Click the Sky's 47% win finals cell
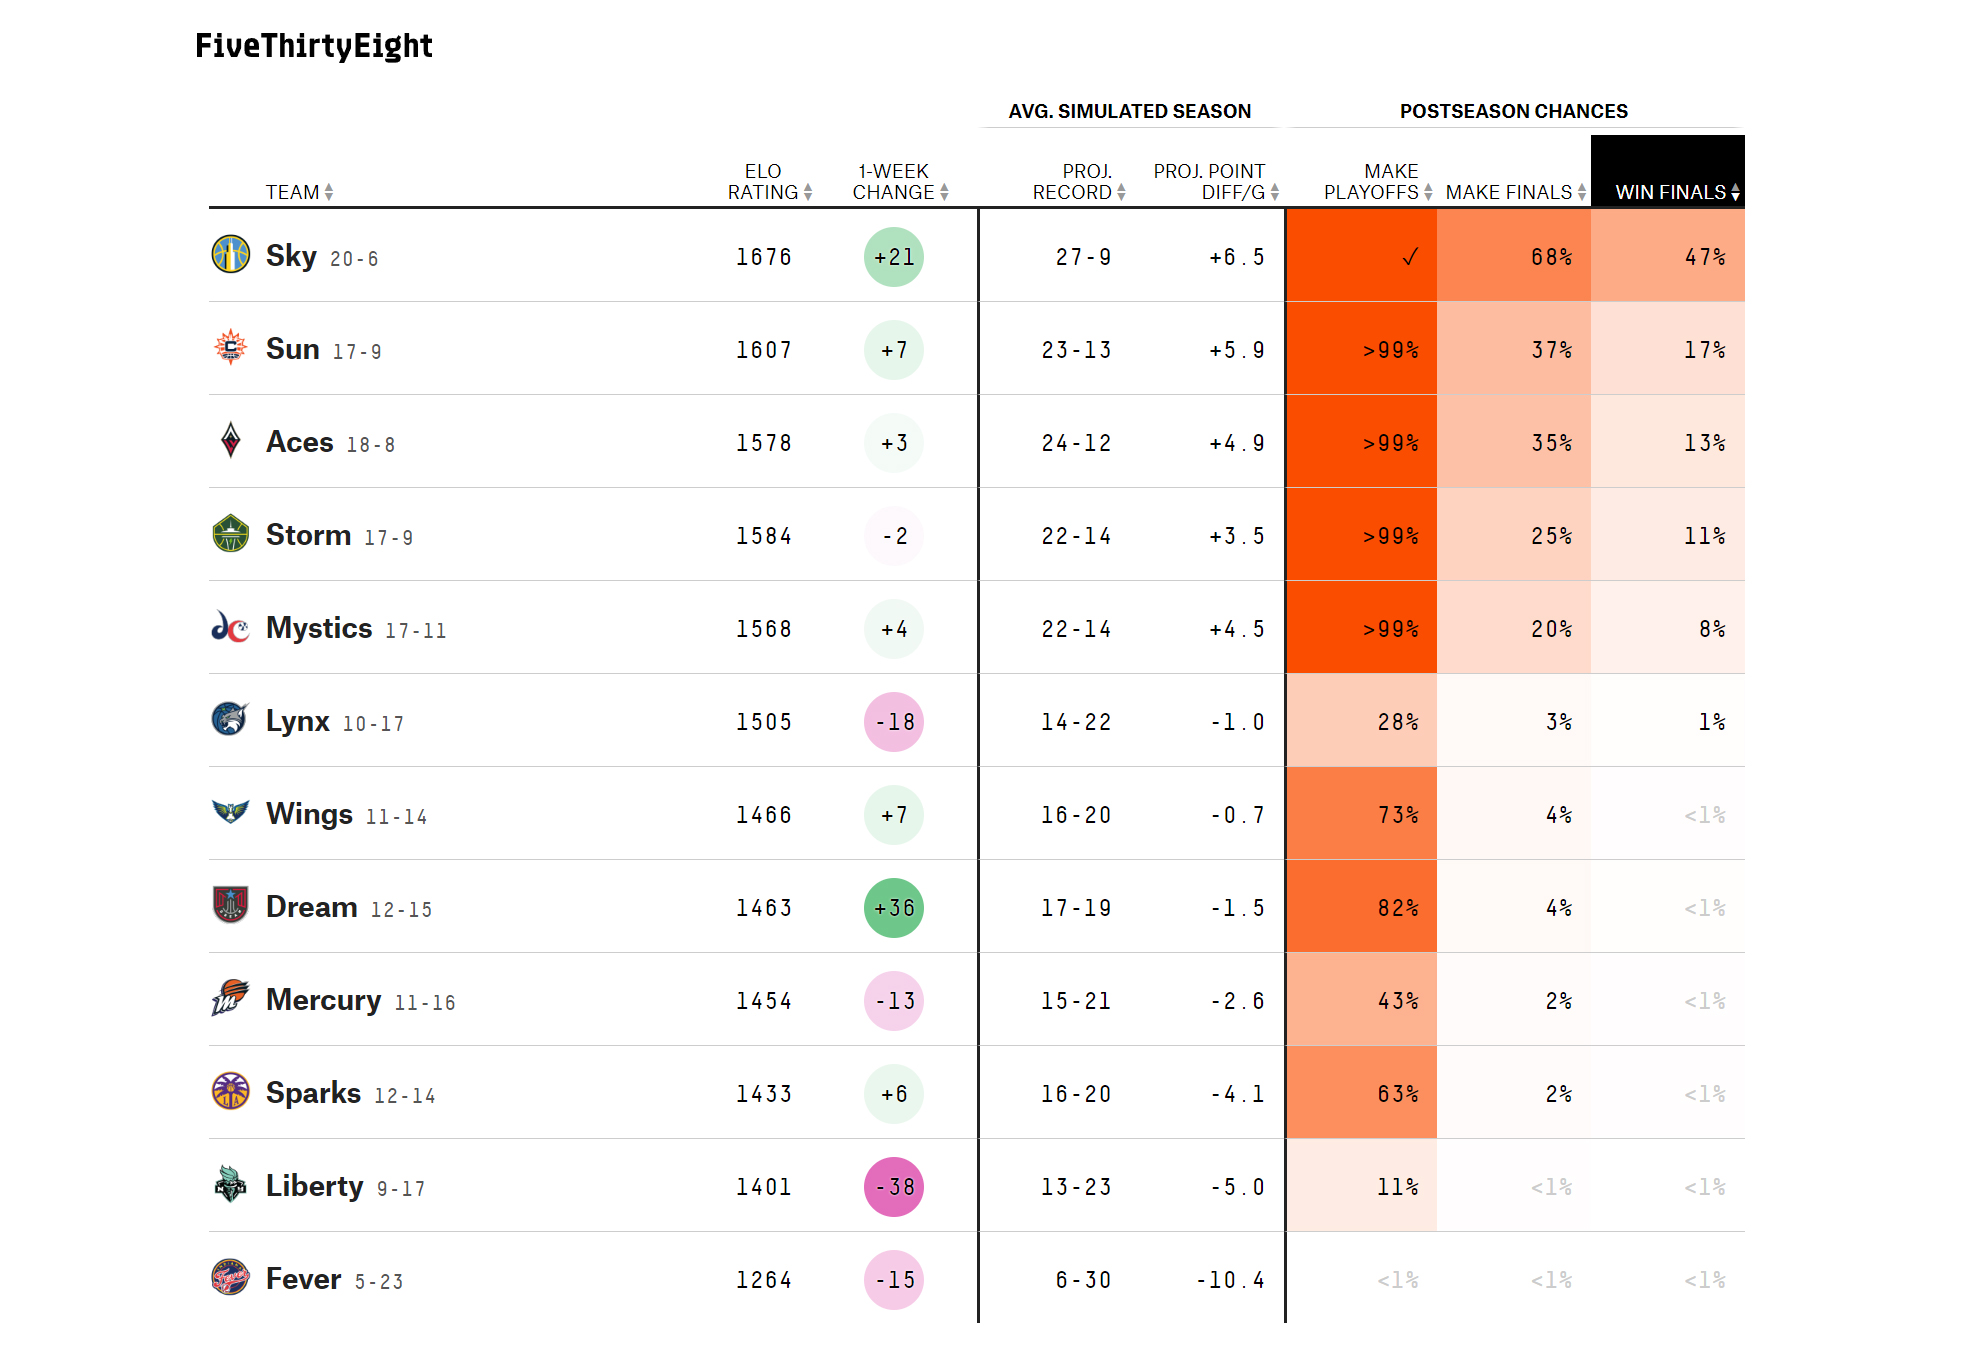 (x=1668, y=257)
